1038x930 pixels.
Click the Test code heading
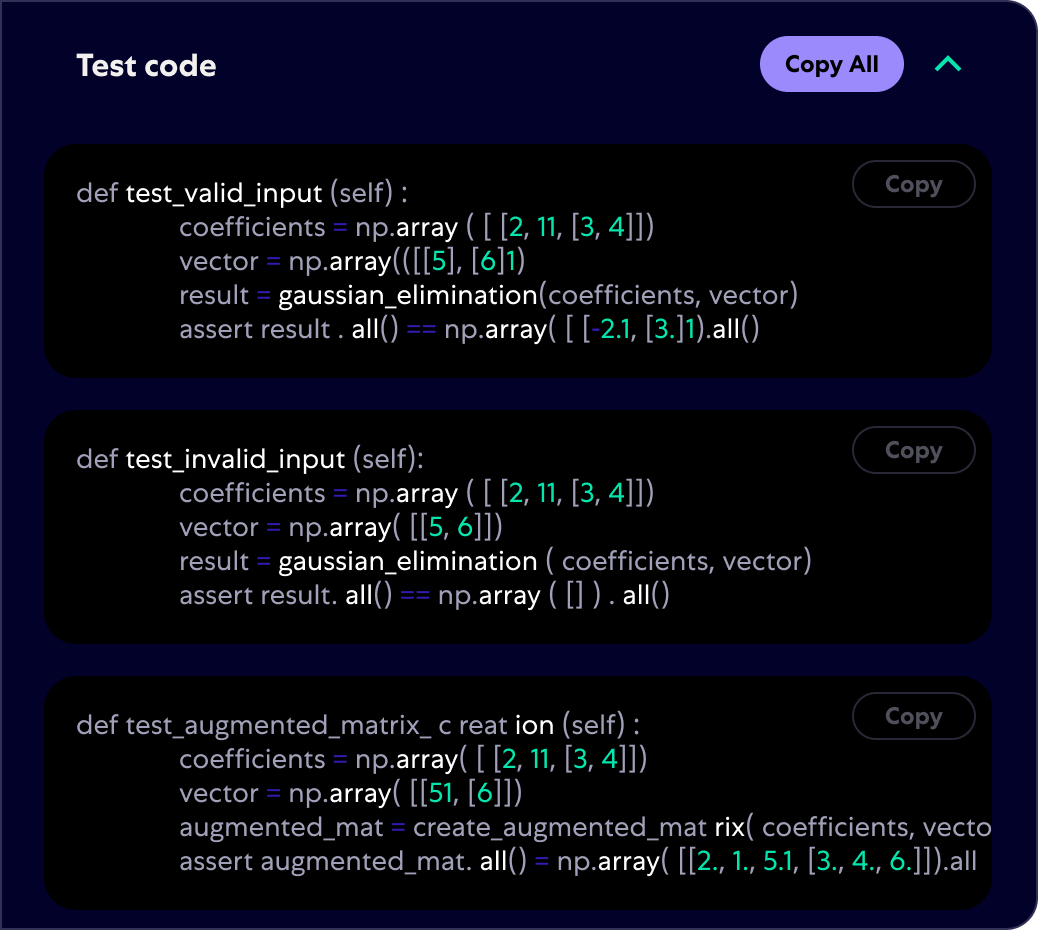click(146, 66)
